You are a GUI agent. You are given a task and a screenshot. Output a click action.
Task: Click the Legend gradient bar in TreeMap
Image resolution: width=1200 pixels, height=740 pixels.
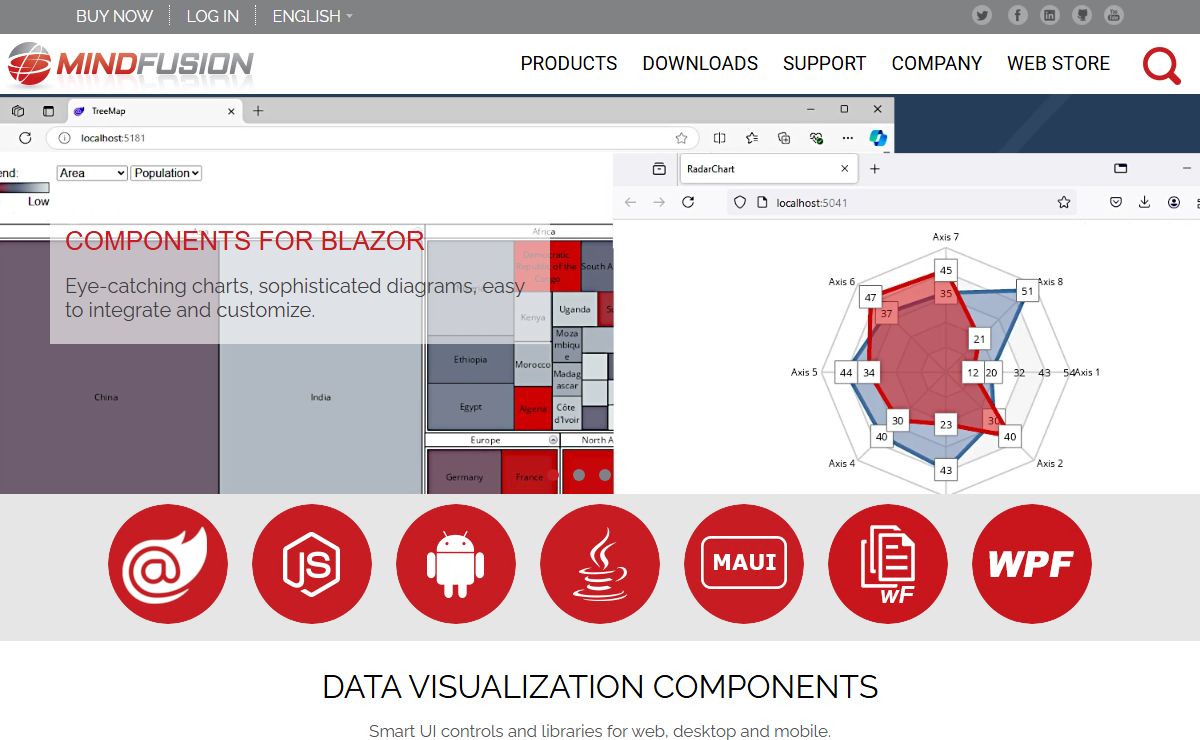click(x=24, y=188)
